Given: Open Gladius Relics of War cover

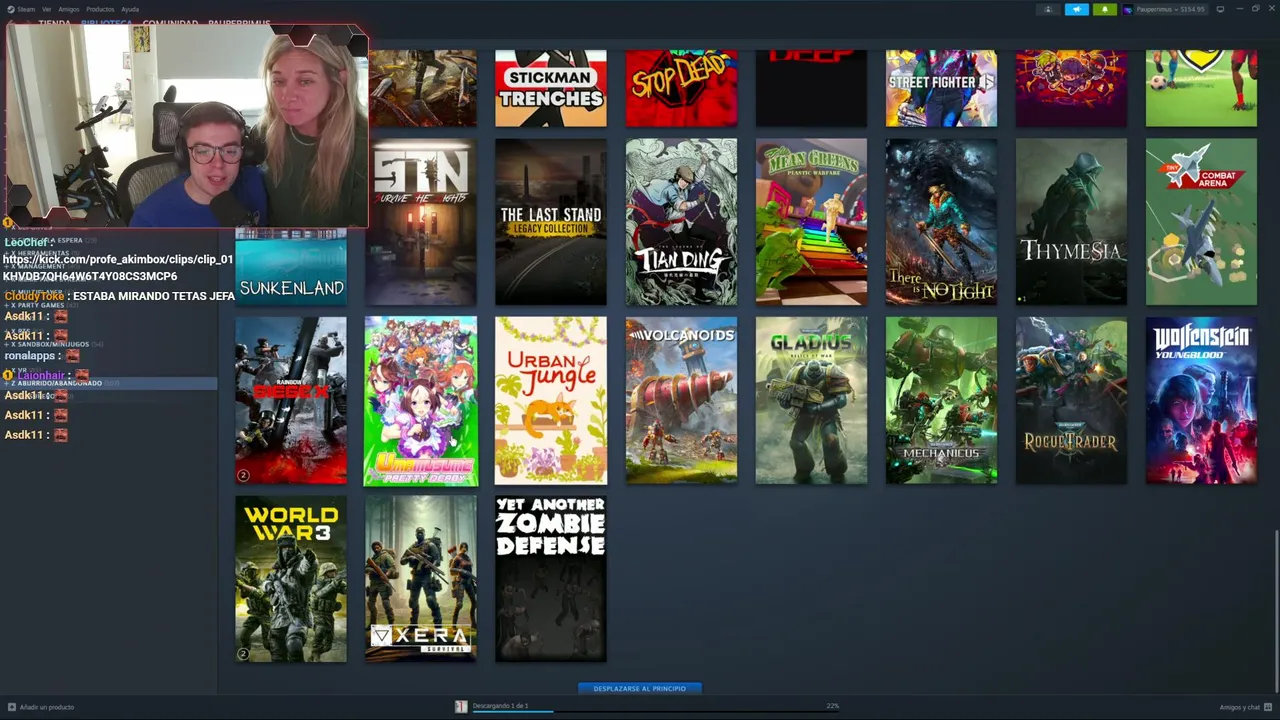Looking at the screenshot, I should [811, 400].
